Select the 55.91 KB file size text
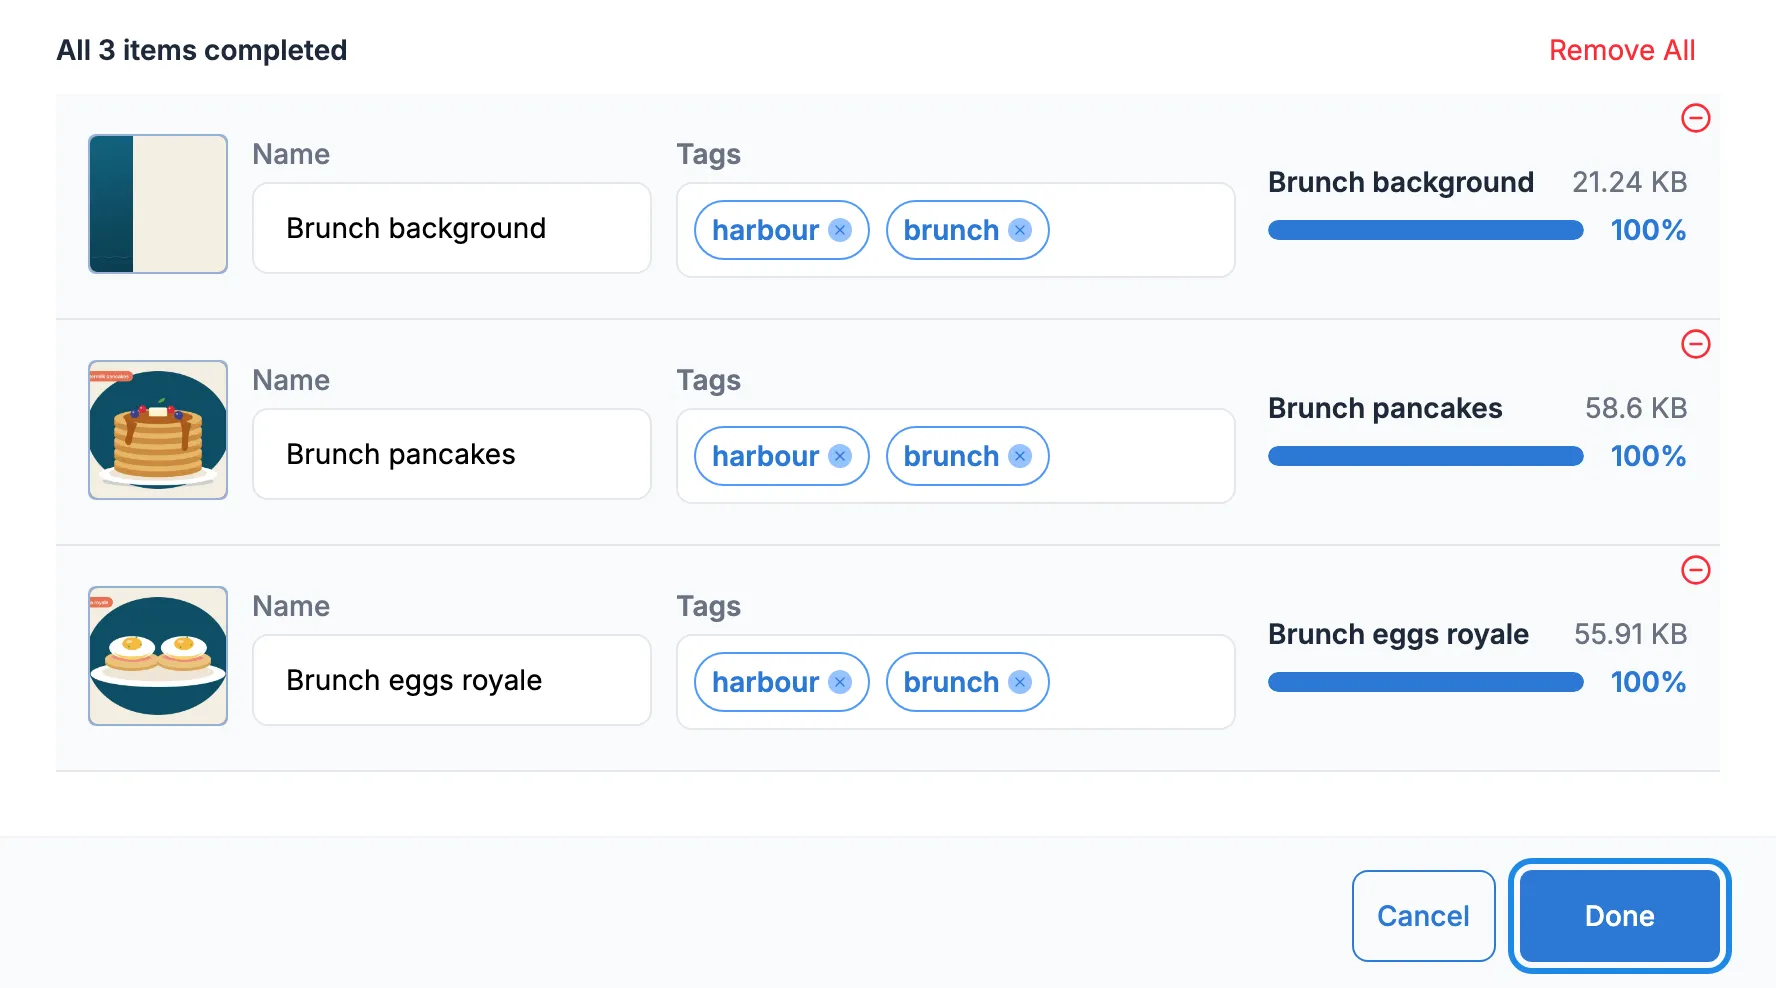 point(1630,634)
